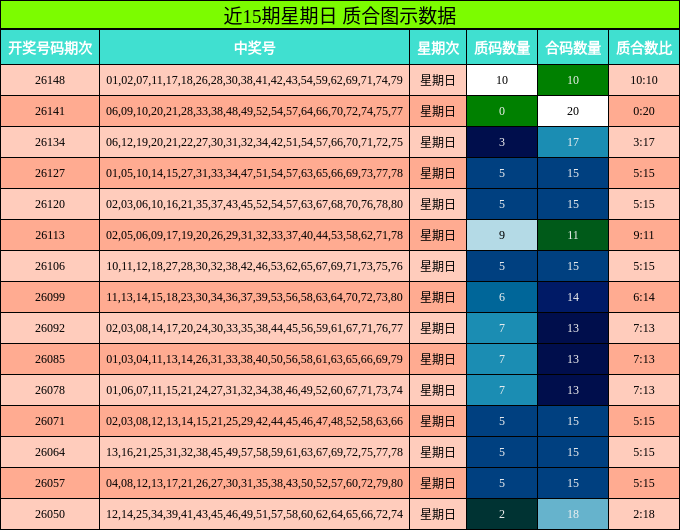Click winning numbers for draw 26148
The image size is (680, 530).
click(255, 80)
